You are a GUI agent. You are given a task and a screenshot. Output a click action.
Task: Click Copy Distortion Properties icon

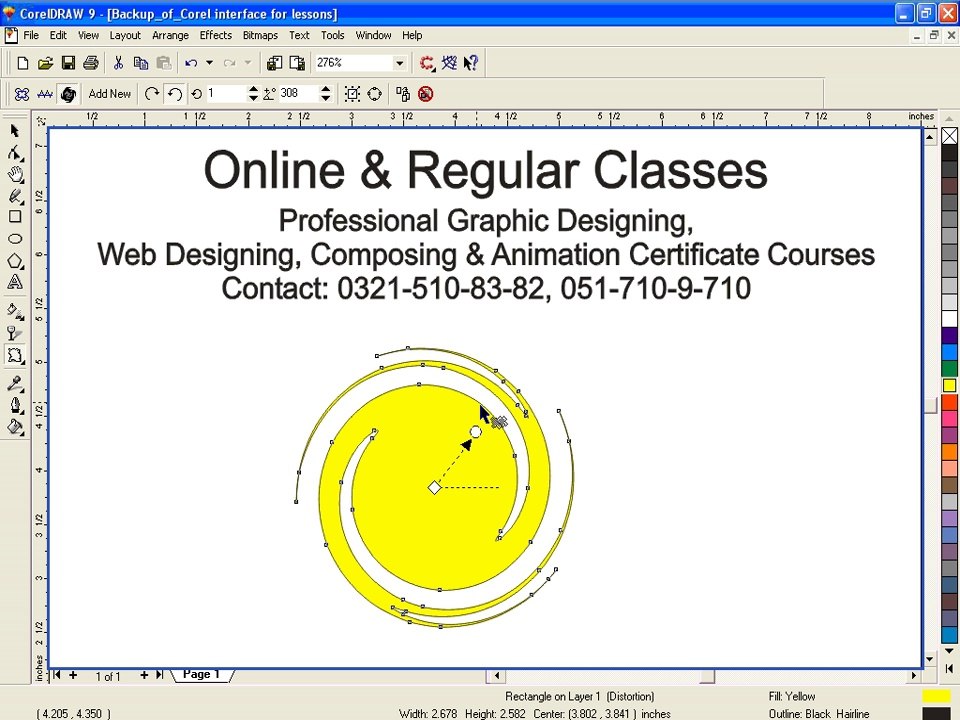403,94
